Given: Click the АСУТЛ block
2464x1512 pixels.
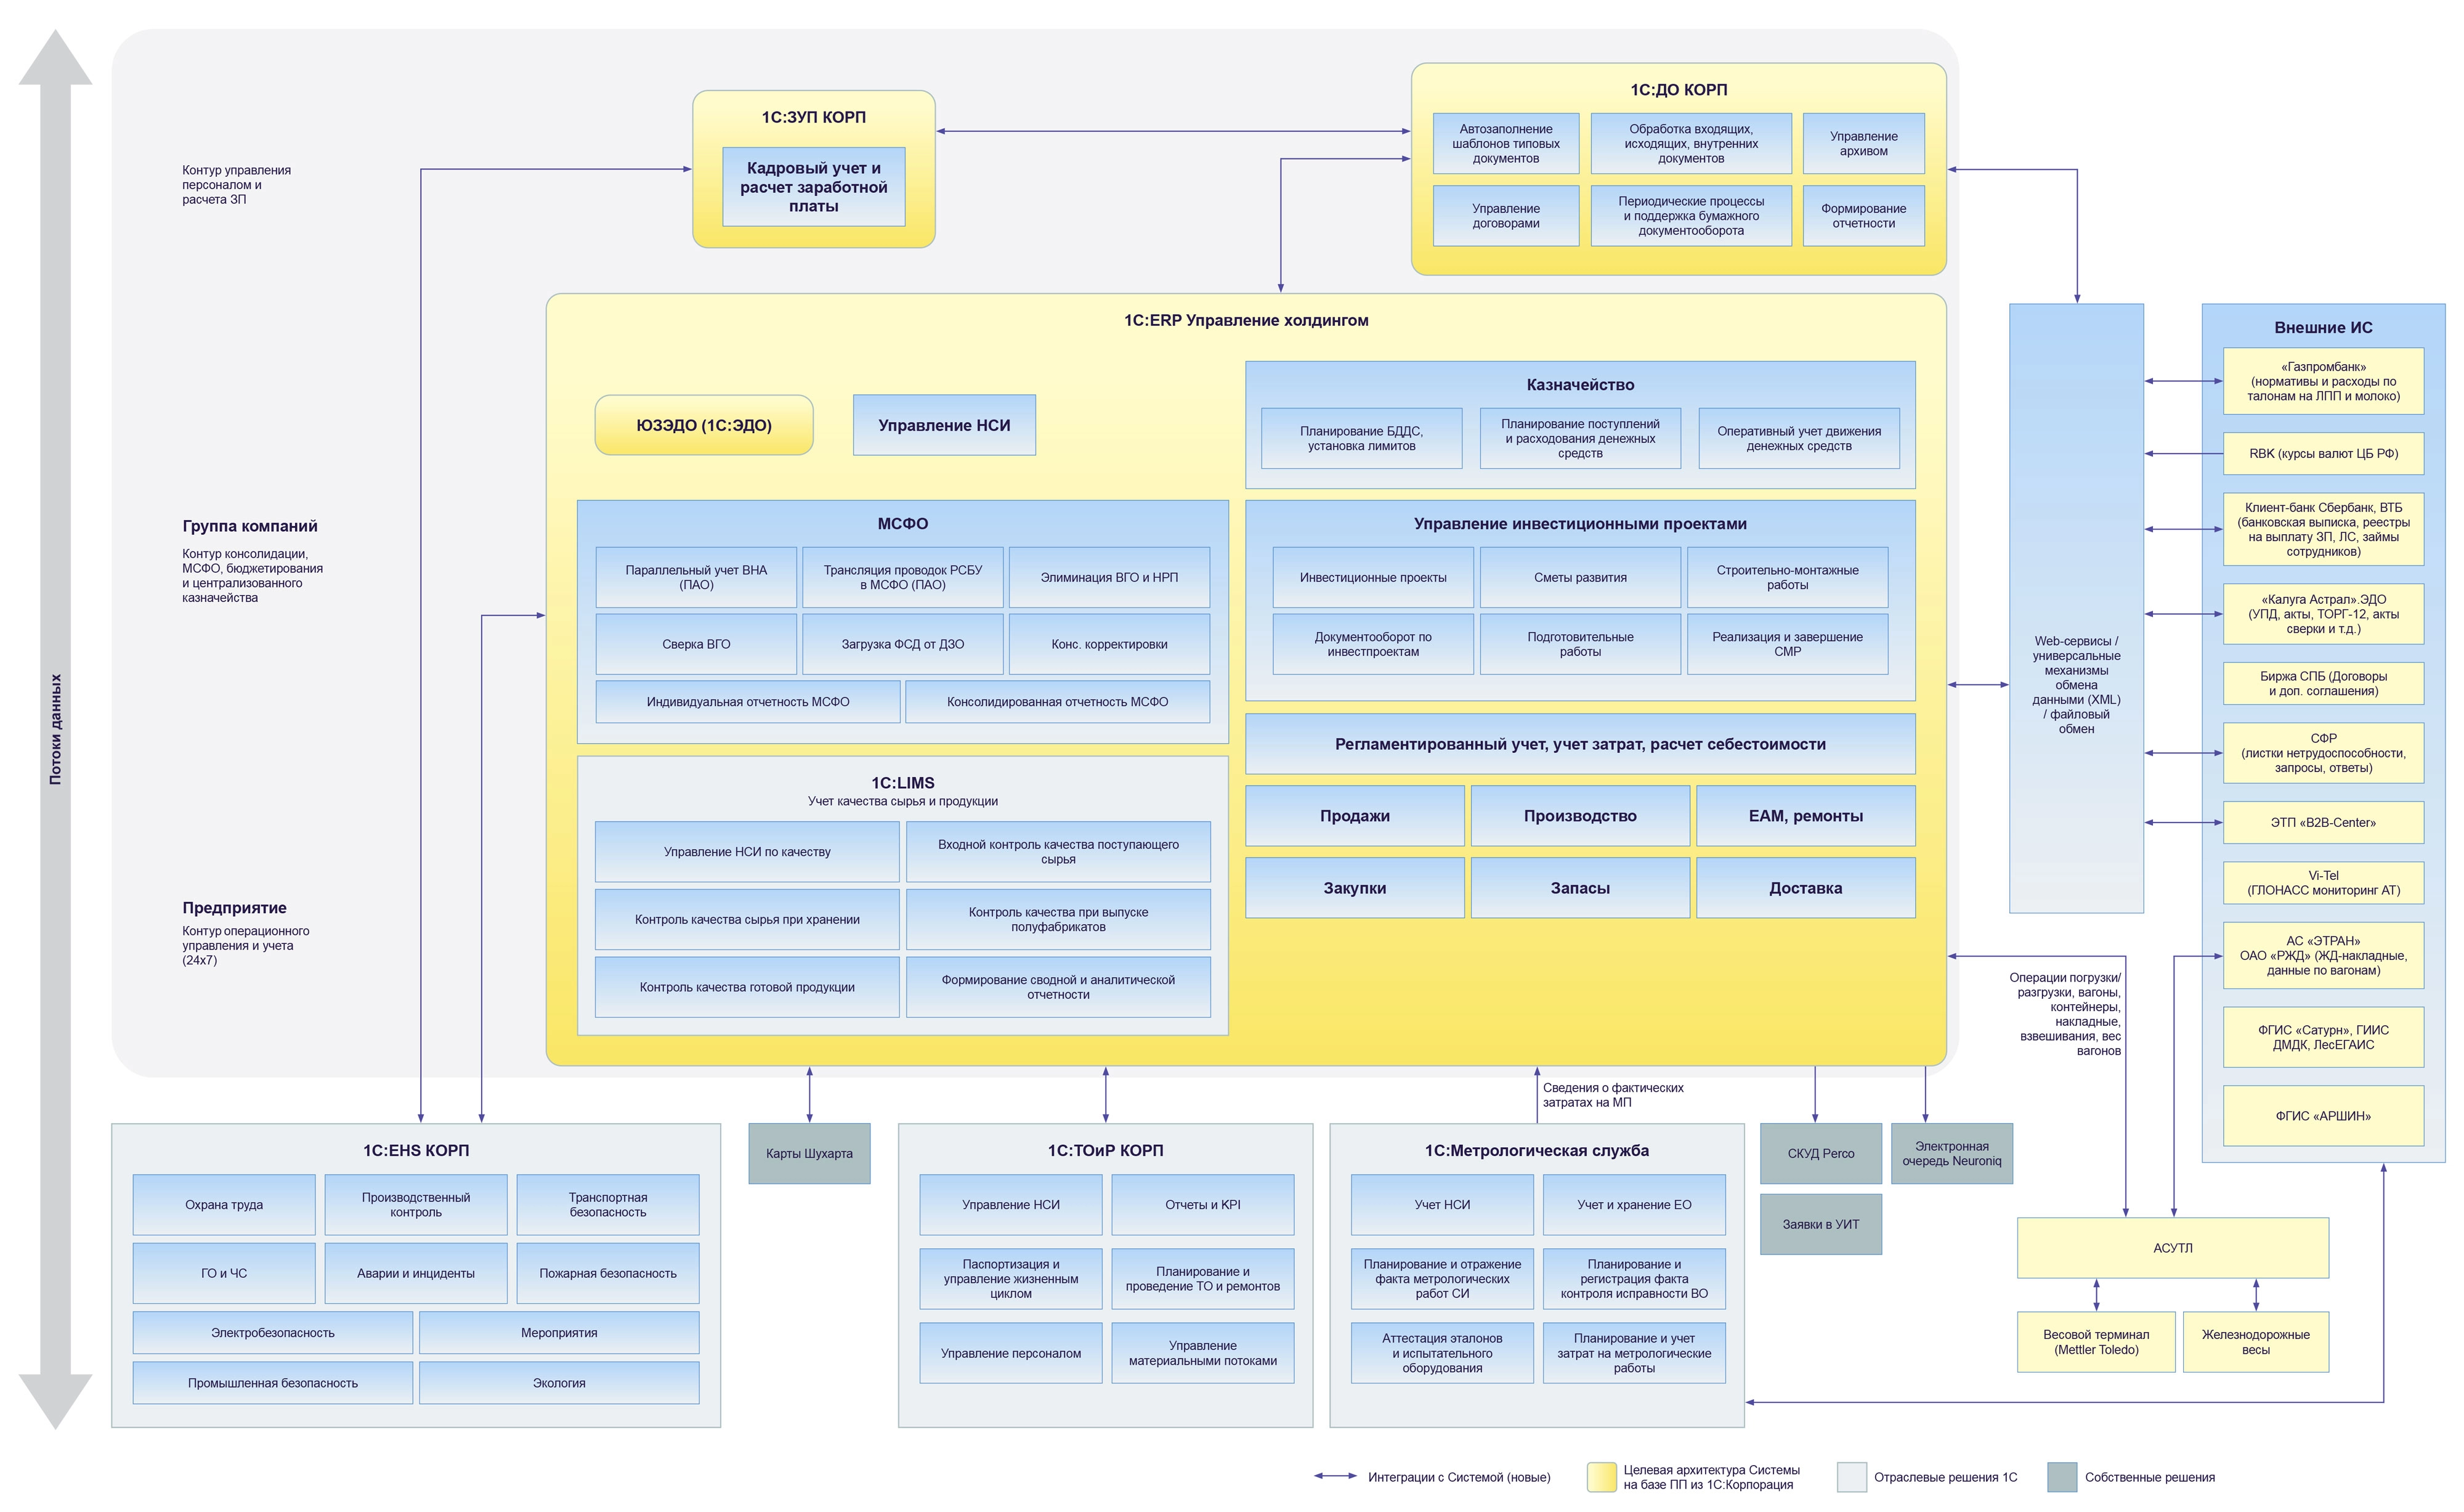Looking at the screenshot, I should click(2172, 1248).
